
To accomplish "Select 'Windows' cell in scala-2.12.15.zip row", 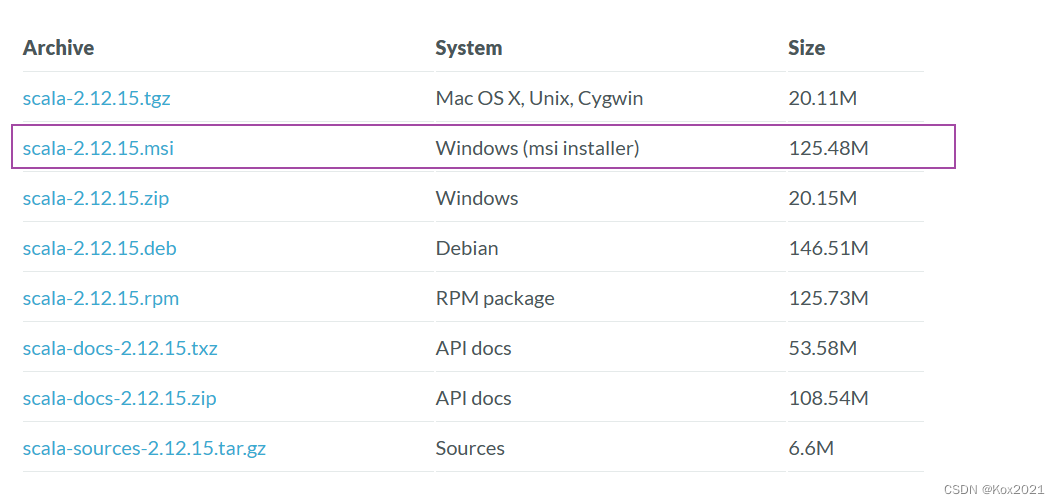I will [x=477, y=199].
